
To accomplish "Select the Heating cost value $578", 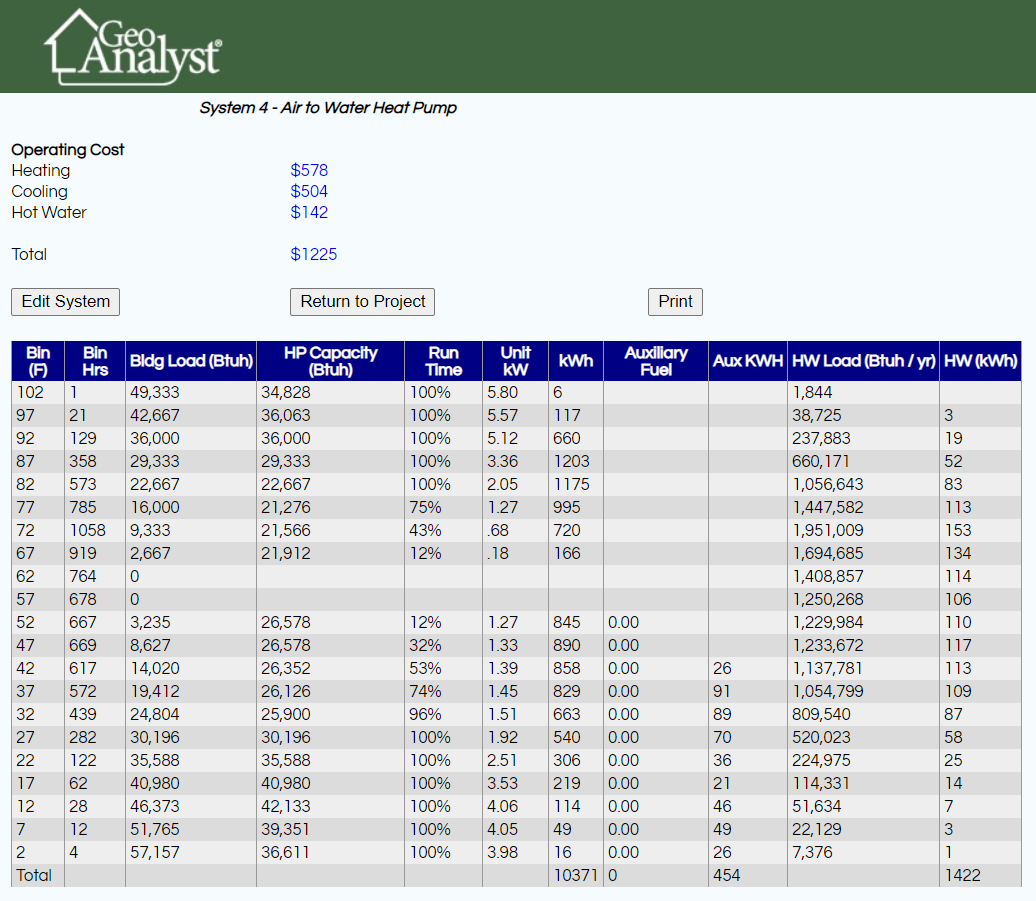I will [309, 170].
